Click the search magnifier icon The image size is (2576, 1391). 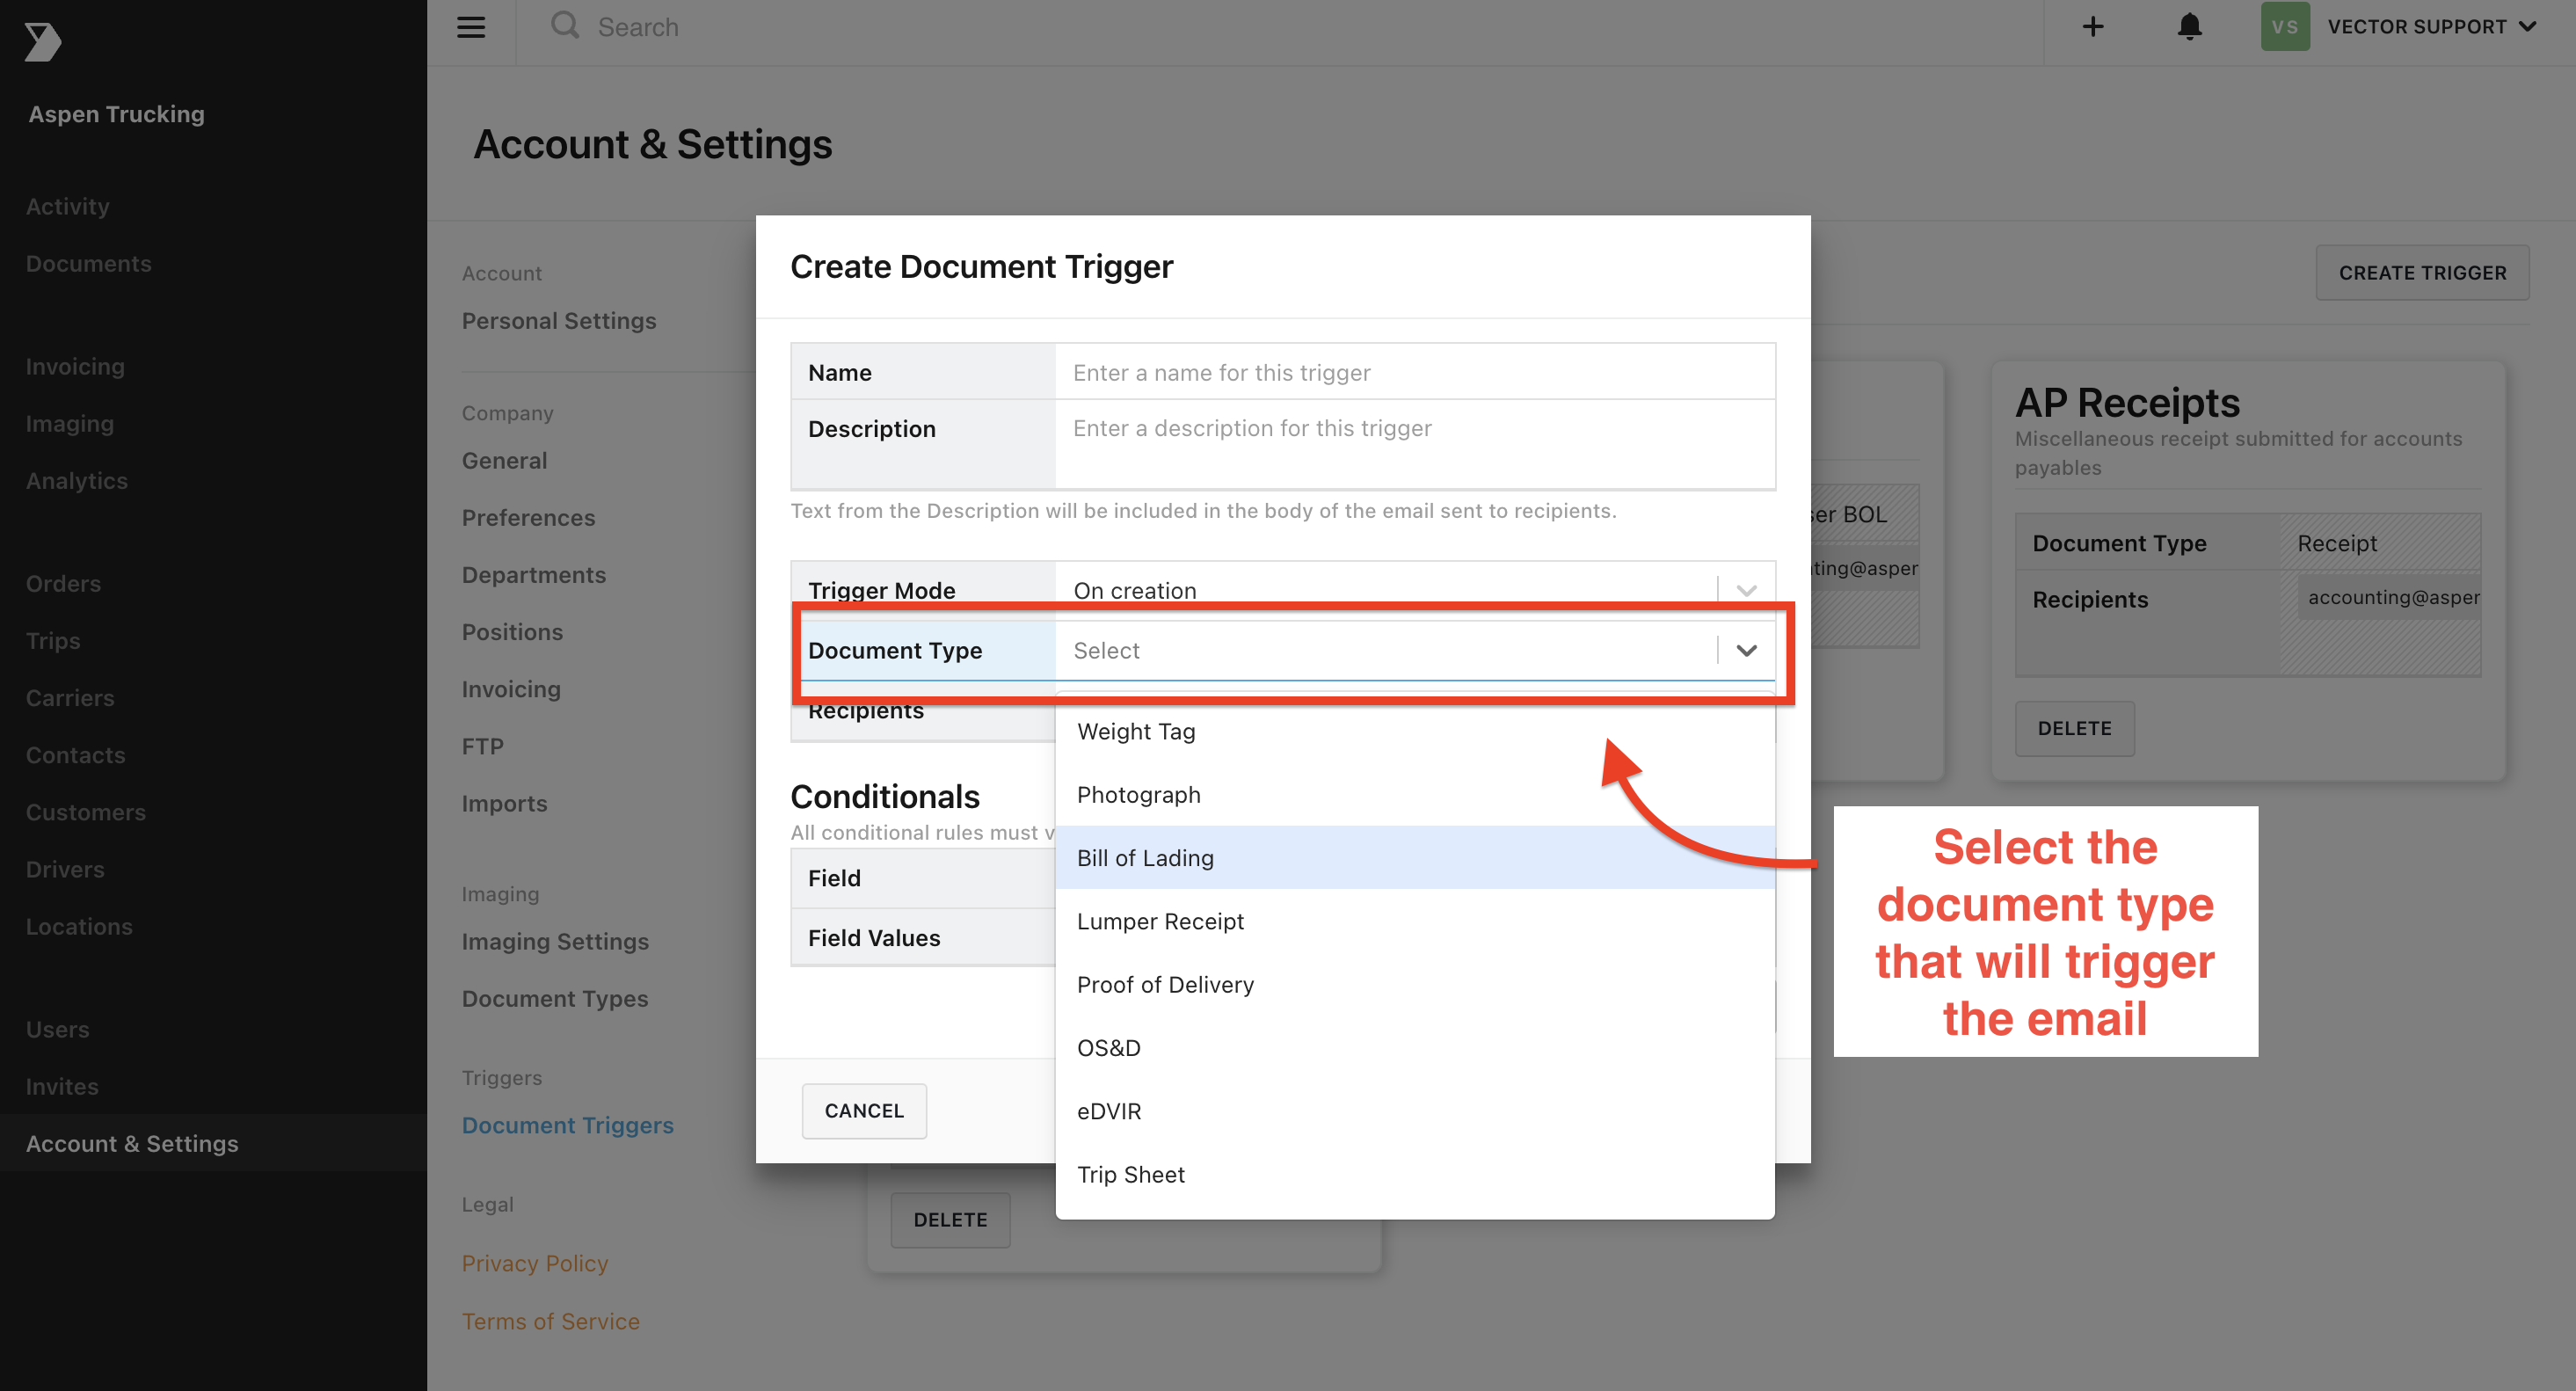(565, 25)
